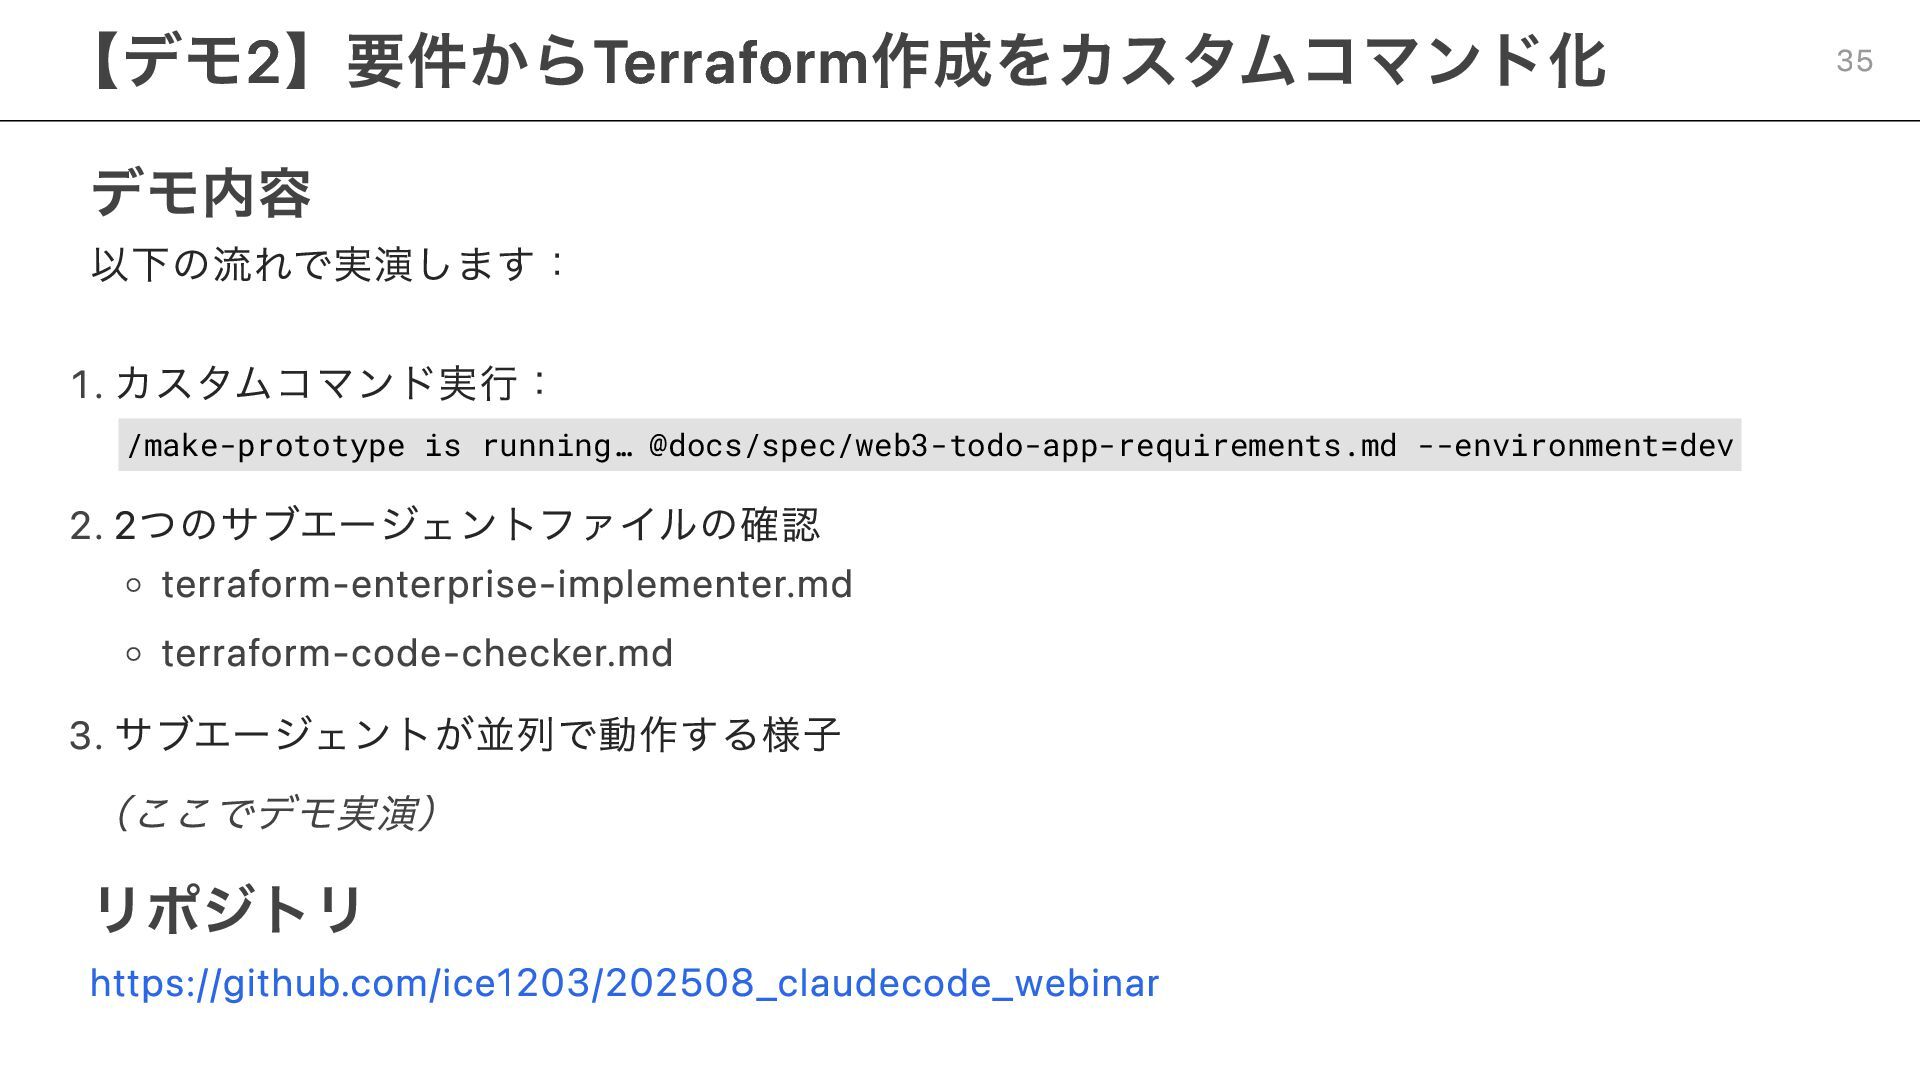Image resolution: width=1920 pixels, height=1080 pixels.
Task: Click @docs/spec/web3-todo-app-requirements.md path in code
Action: (1022, 445)
